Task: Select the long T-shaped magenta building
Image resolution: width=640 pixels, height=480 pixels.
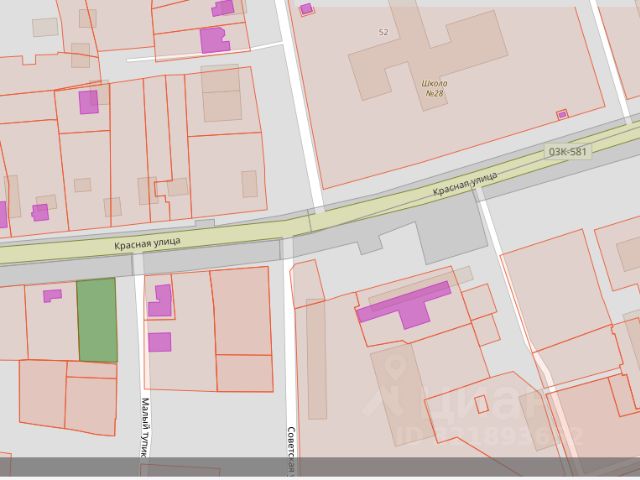Action: click(x=405, y=304)
